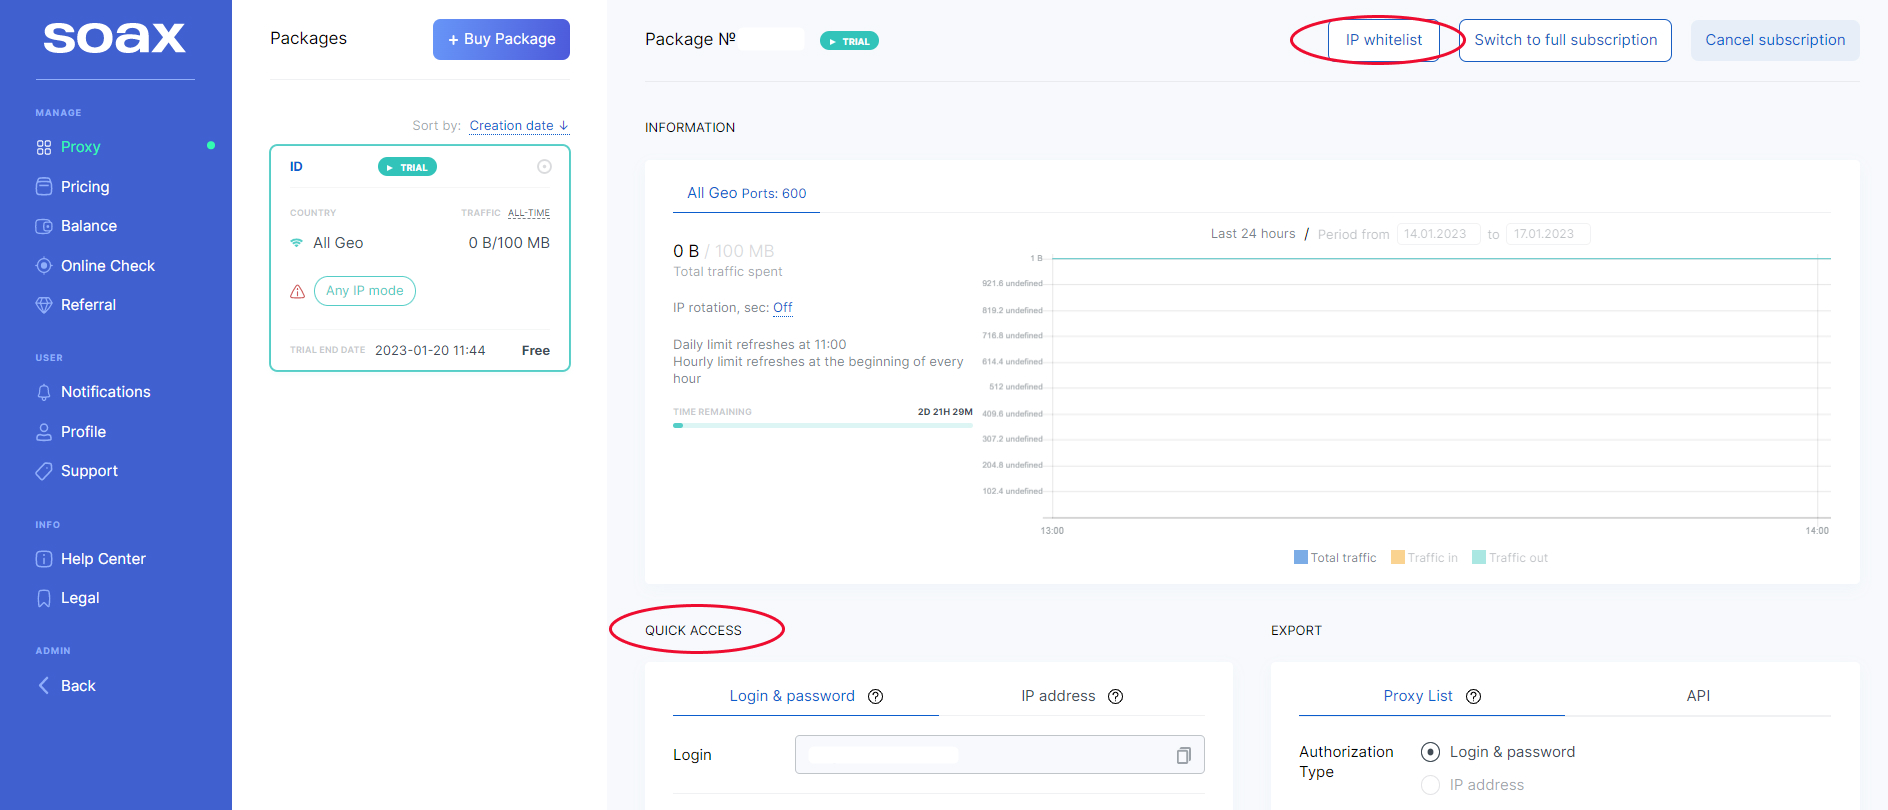Switch to All Geo Ports: 600 tab
1888x810 pixels.
coord(746,193)
